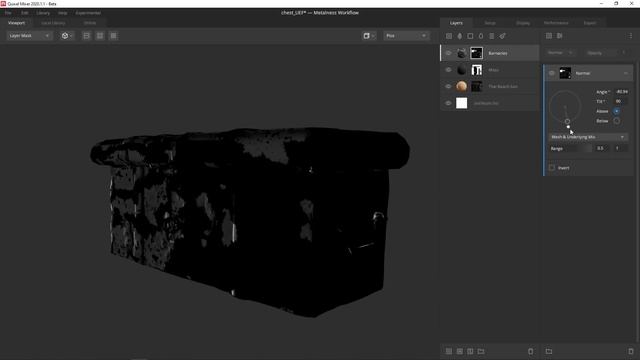Collapse the Normal mask component

[626, 73]
